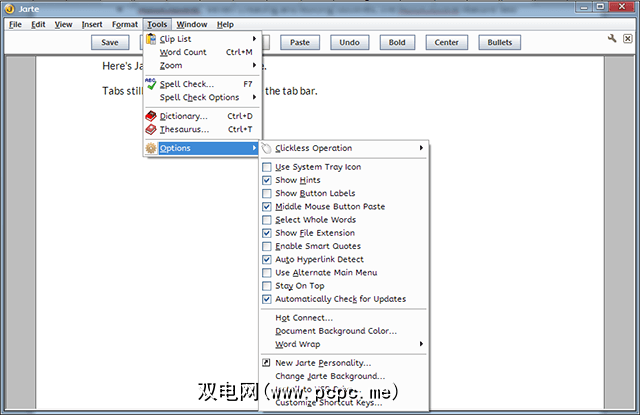Toggle Use Alternate Main Menu
The height and width of the screenshot is (415, 640).
[x=267, y=273]
